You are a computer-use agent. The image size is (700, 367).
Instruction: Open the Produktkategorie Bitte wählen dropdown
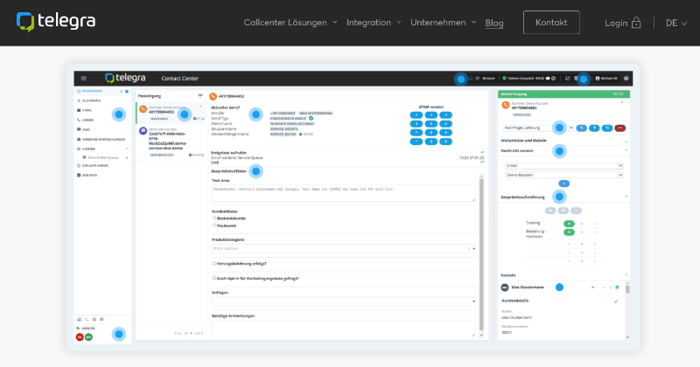tap(344, 248)
